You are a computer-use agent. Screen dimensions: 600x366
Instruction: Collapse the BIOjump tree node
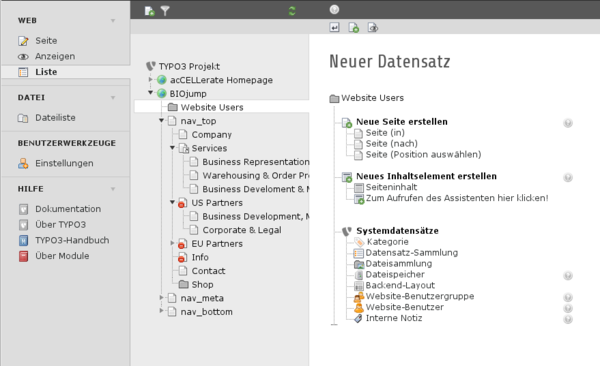pyautogui.click(x=151, y=93)
